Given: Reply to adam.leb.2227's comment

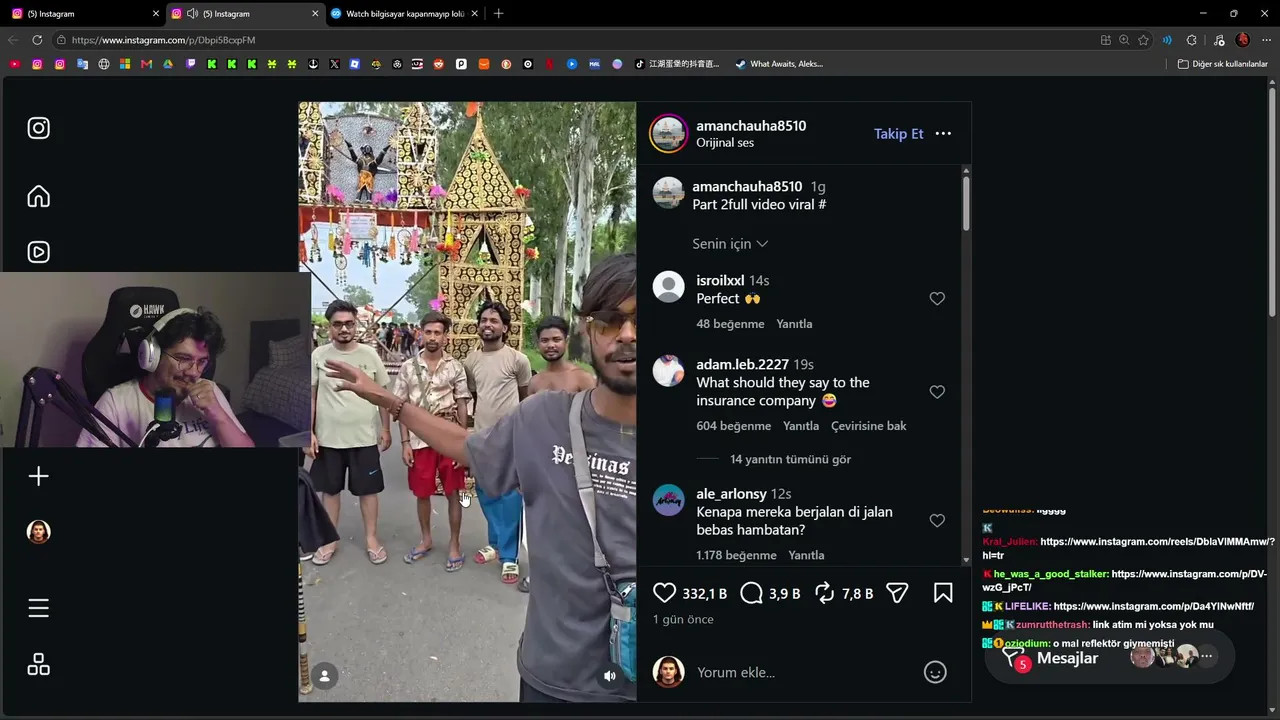Looking at the screenshot, I should click(801, 426).
